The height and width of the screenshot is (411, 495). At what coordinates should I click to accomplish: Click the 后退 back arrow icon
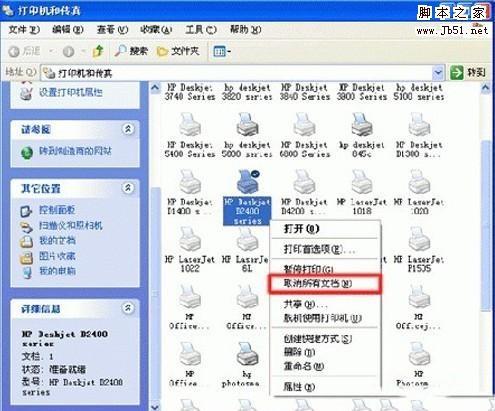pos(14,51)
